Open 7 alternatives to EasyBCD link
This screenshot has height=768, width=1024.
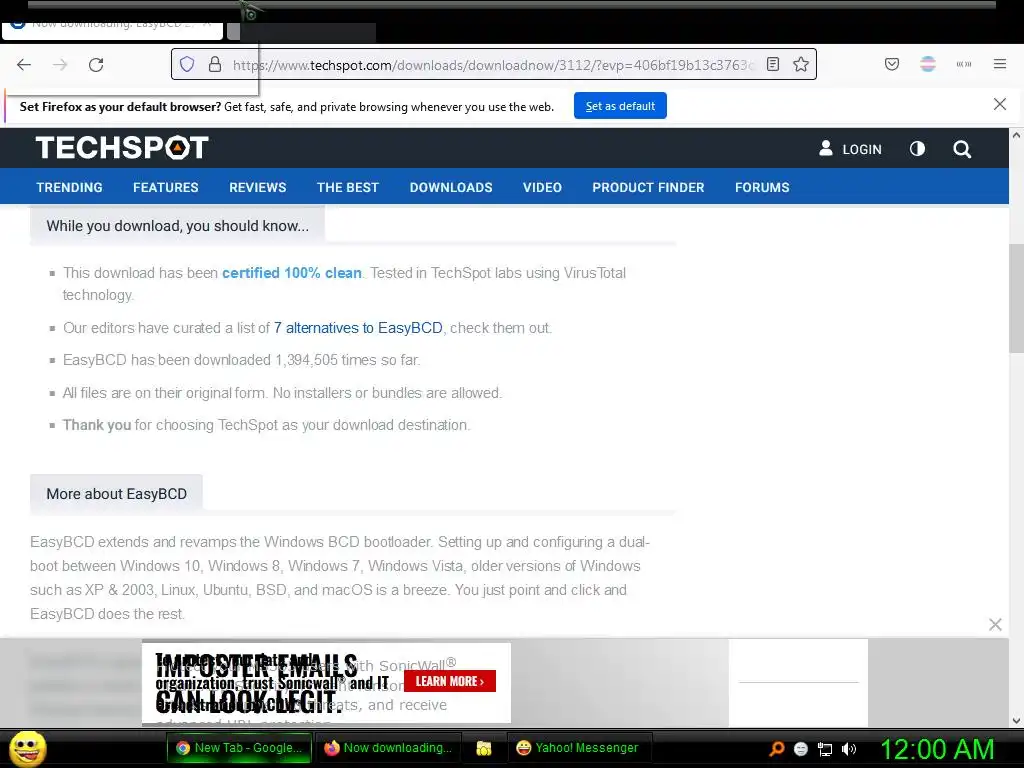point(358,328)
